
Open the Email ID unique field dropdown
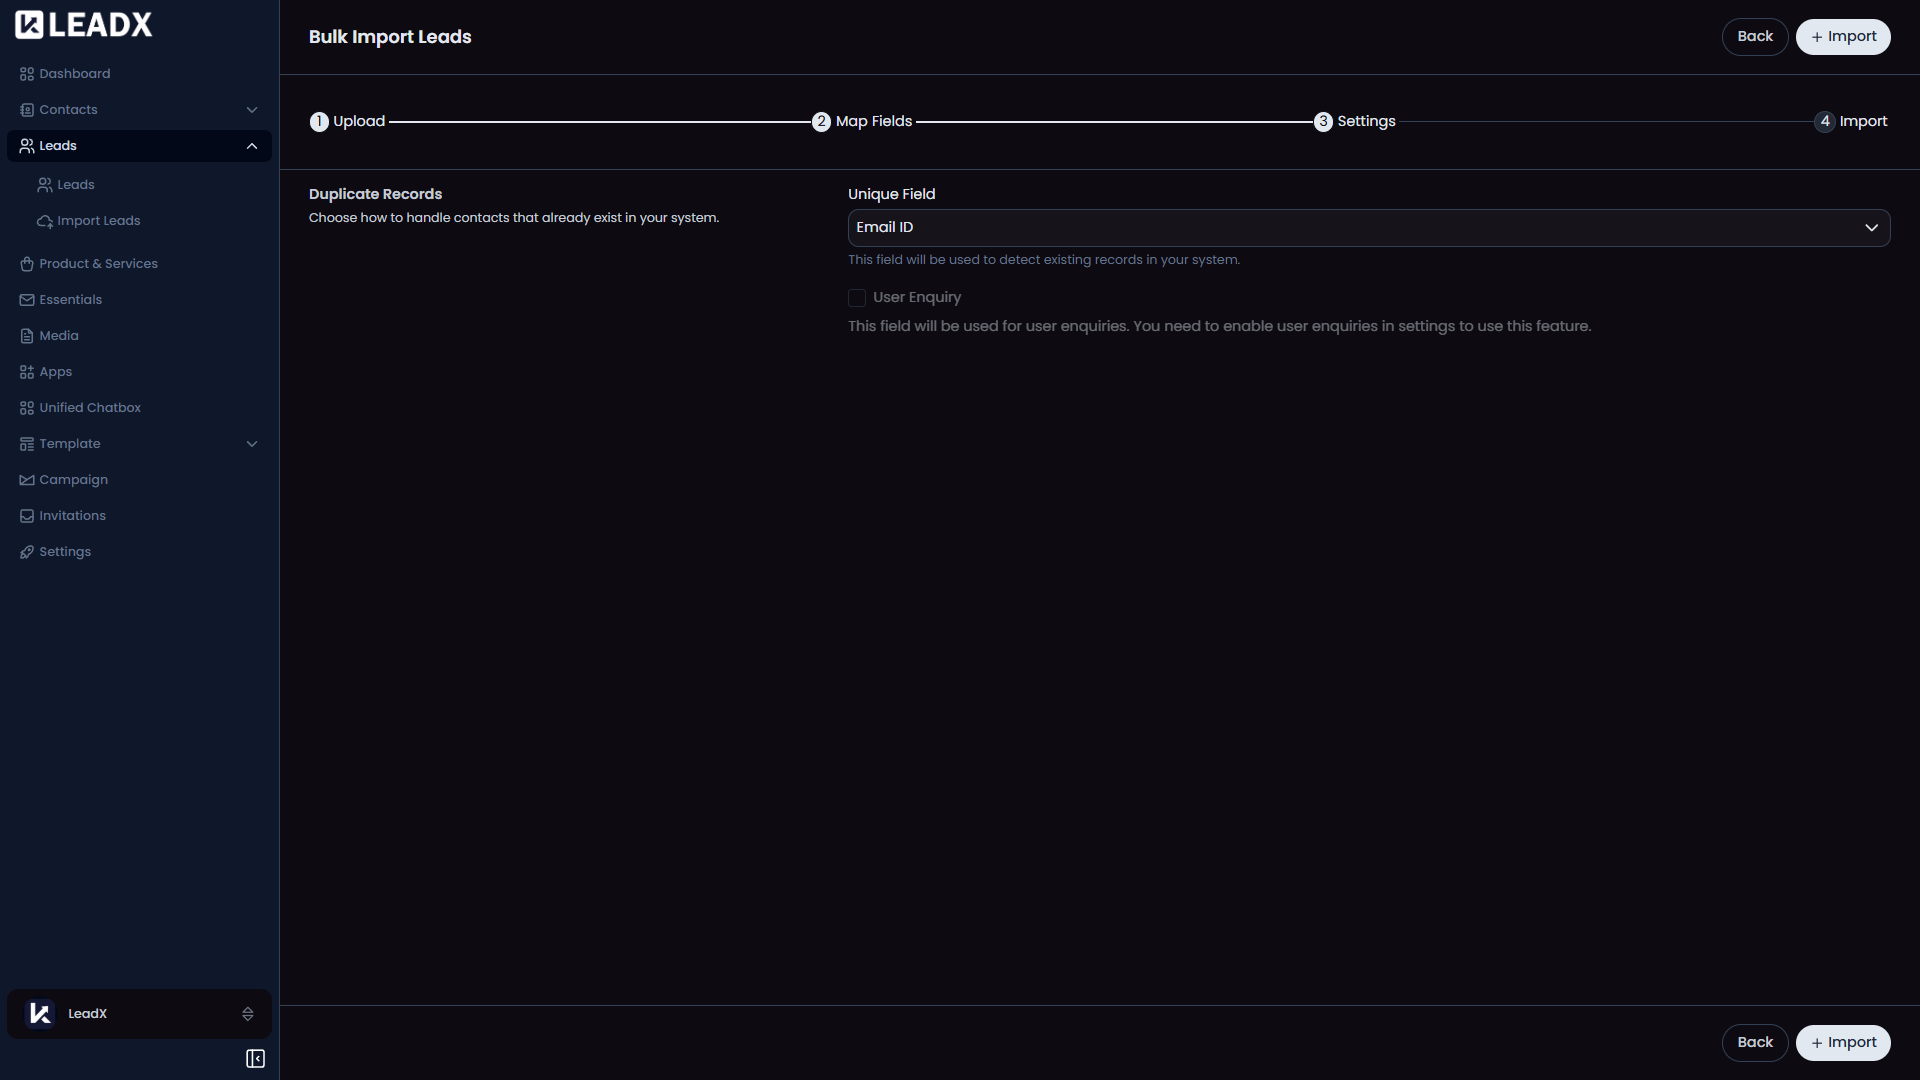click(1871, 228)
